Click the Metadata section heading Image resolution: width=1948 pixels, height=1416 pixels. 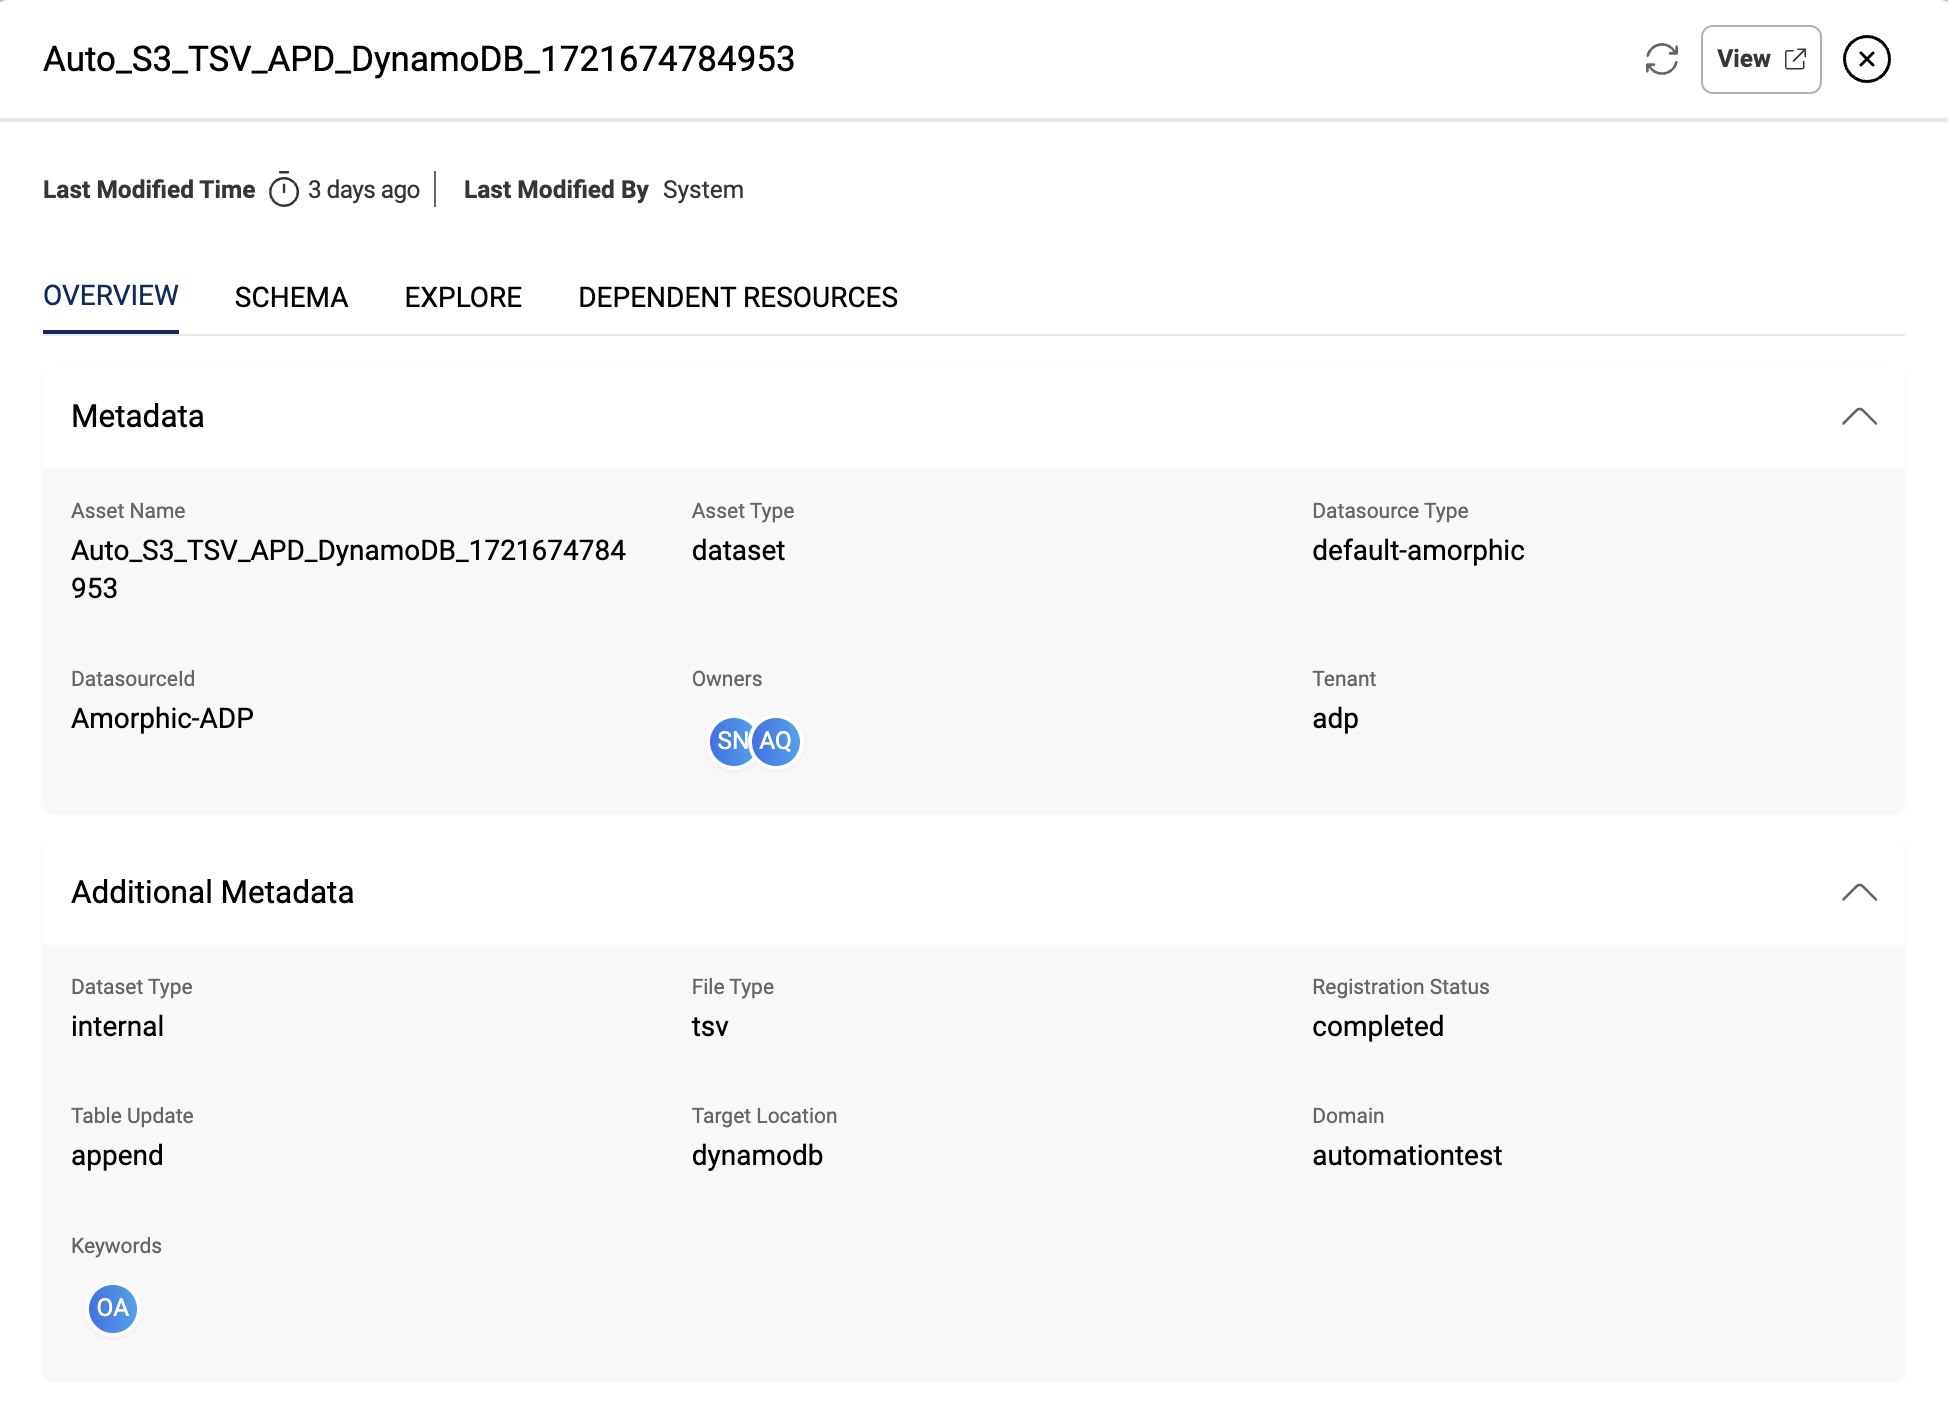click(138, 416)
